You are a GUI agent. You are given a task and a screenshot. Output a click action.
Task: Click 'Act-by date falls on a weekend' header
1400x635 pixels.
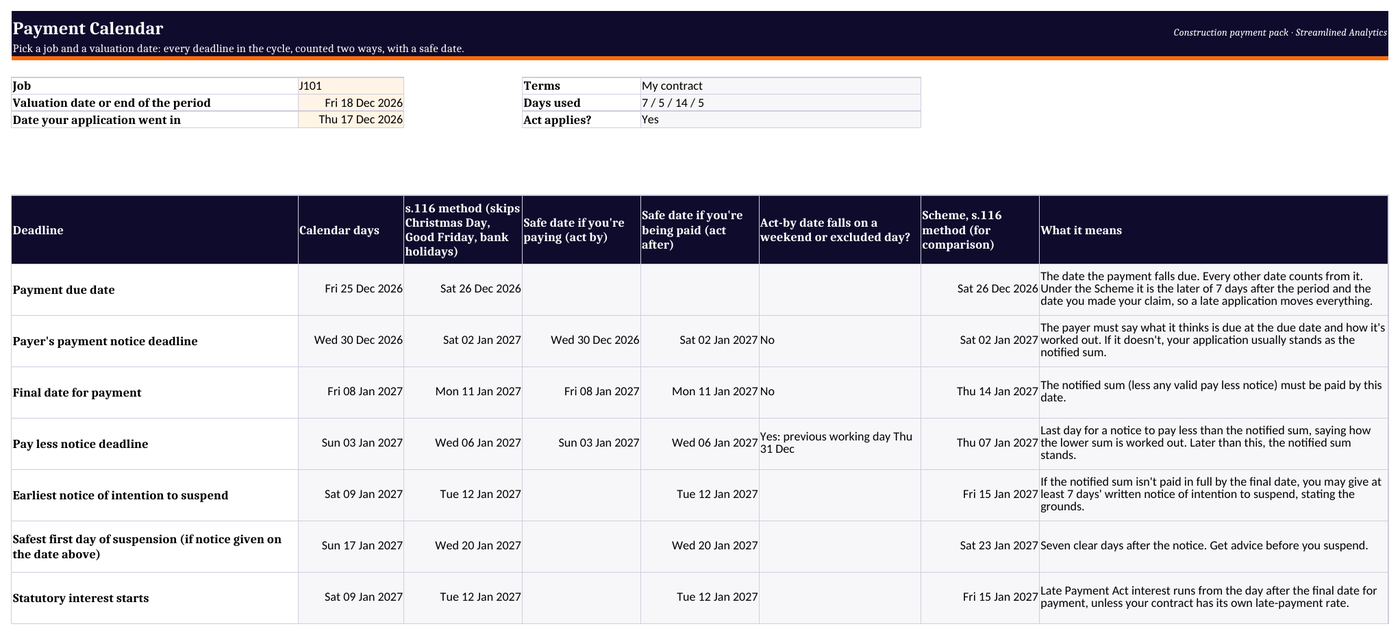point(840,230)
